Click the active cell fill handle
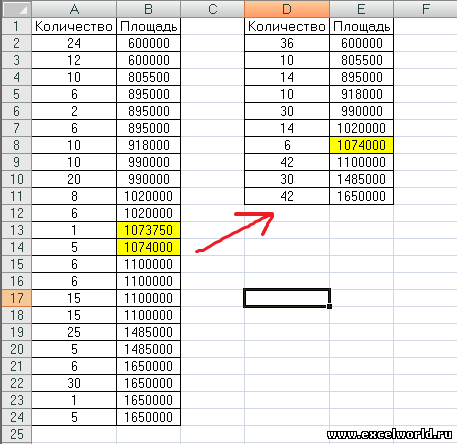 (329, 306)
